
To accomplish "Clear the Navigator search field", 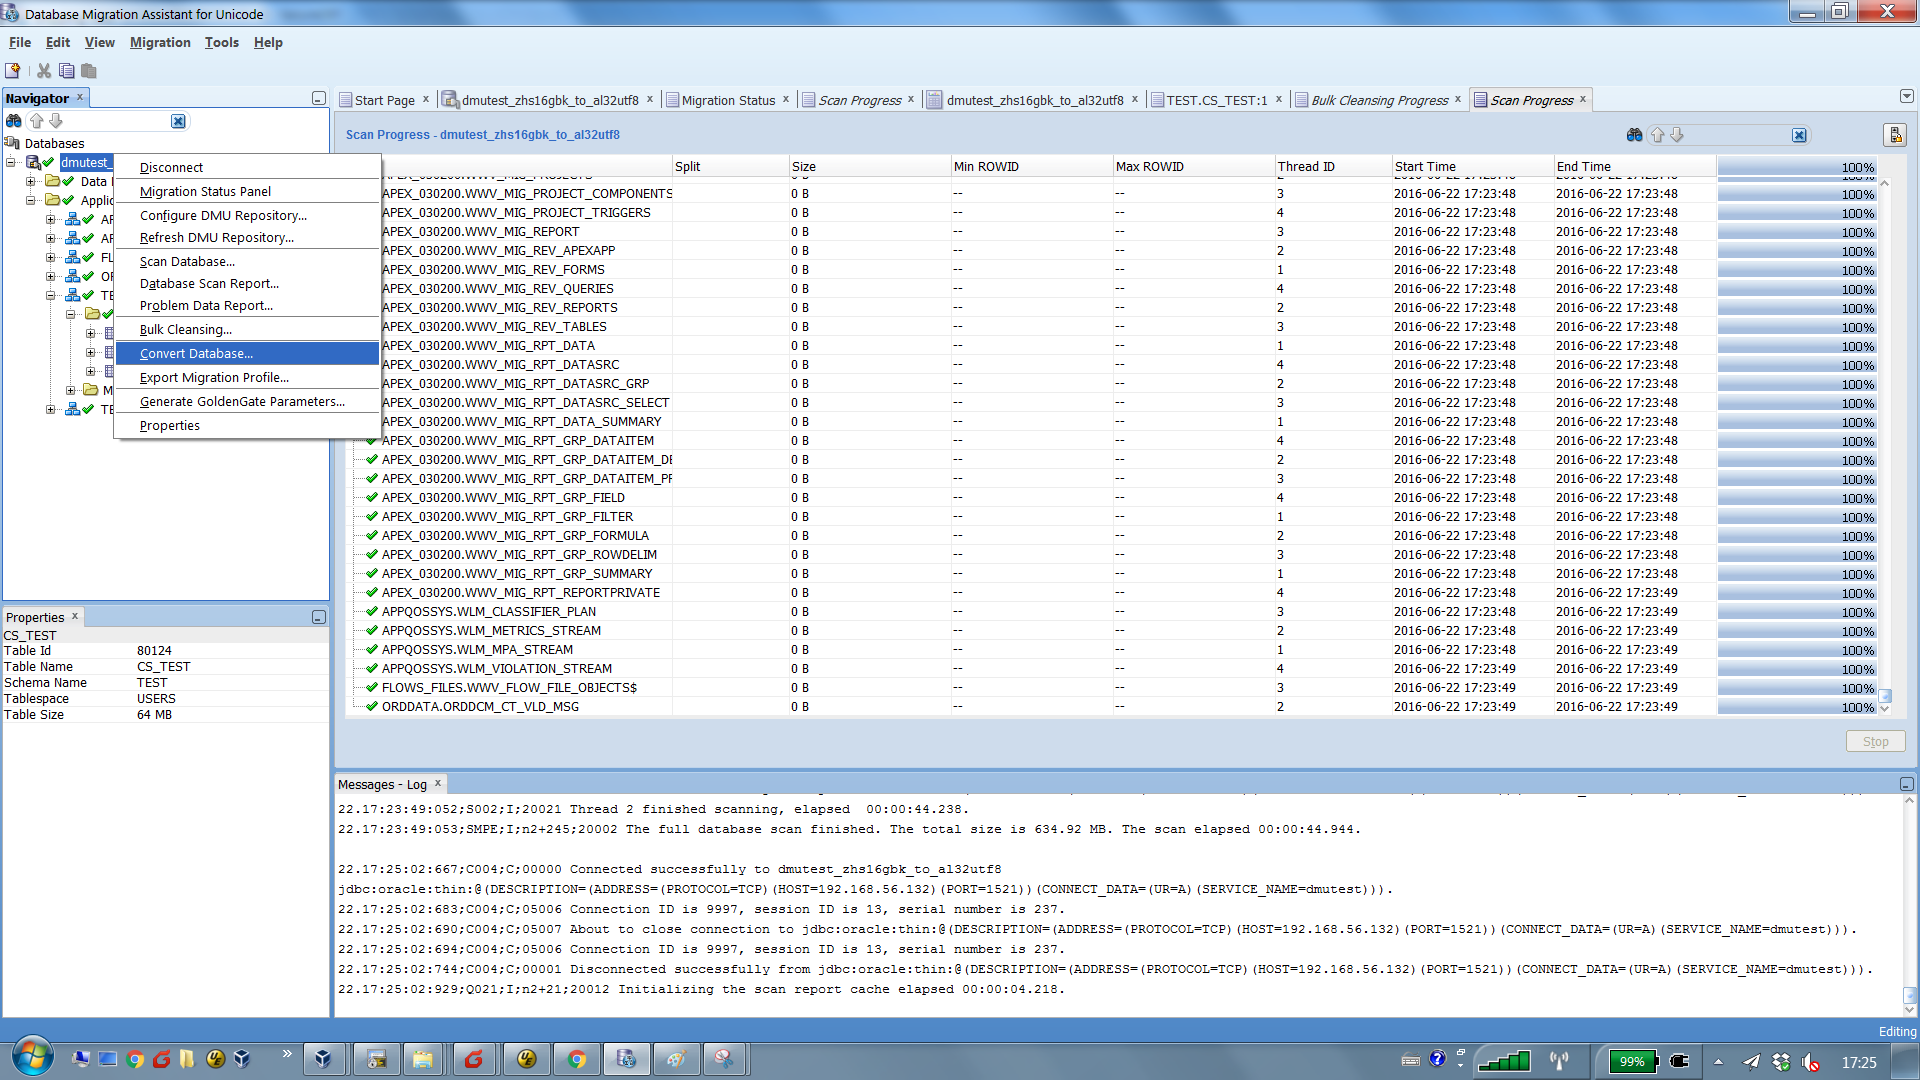I will coord(178,121).
